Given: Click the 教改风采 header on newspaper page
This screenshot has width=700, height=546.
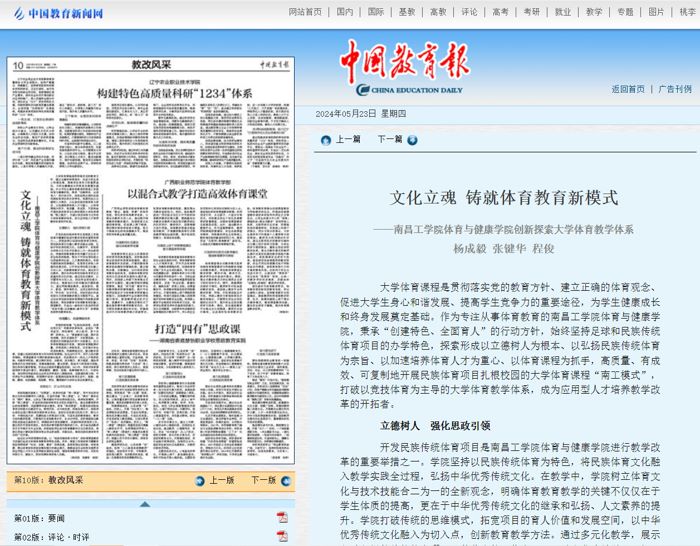Looking at the screenshot, I should [151, 65].
